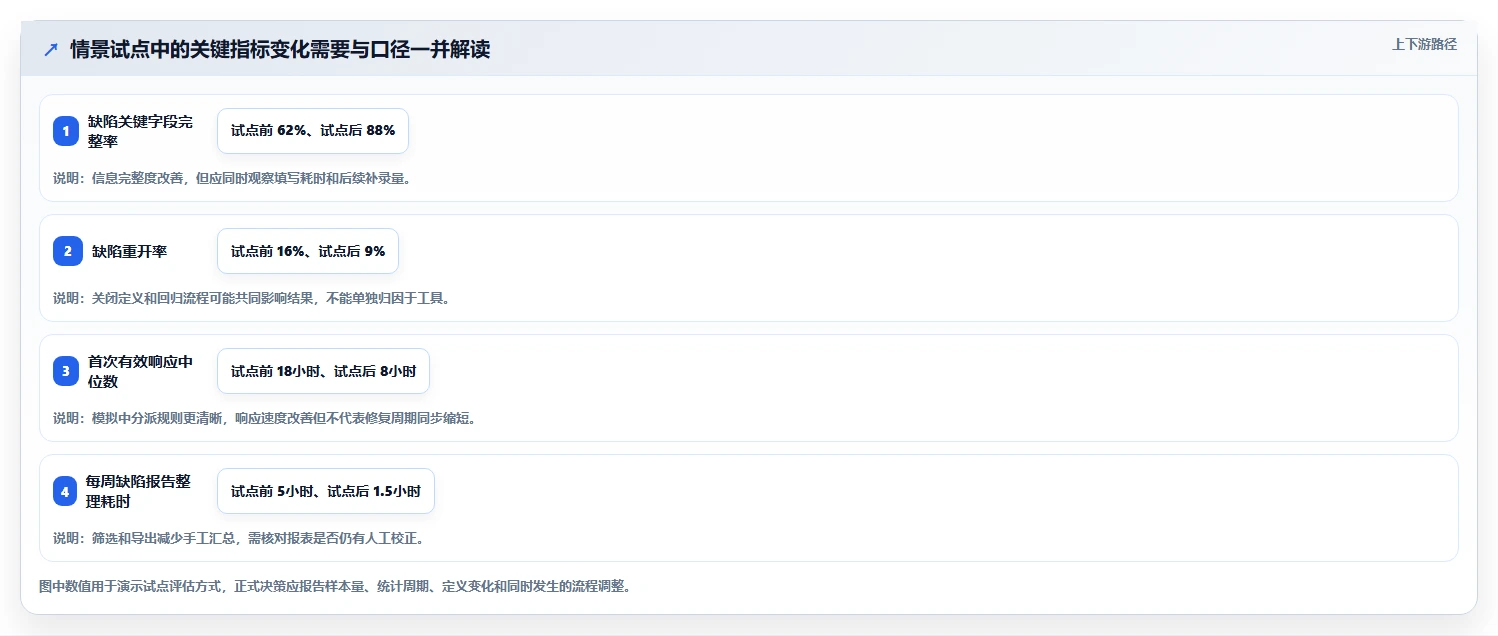This screenshot has height=636, width=1498.
Task: Click the 试点前 5小时、试点后 1.5小时 value chip
Action: click(x=326, y=491)
